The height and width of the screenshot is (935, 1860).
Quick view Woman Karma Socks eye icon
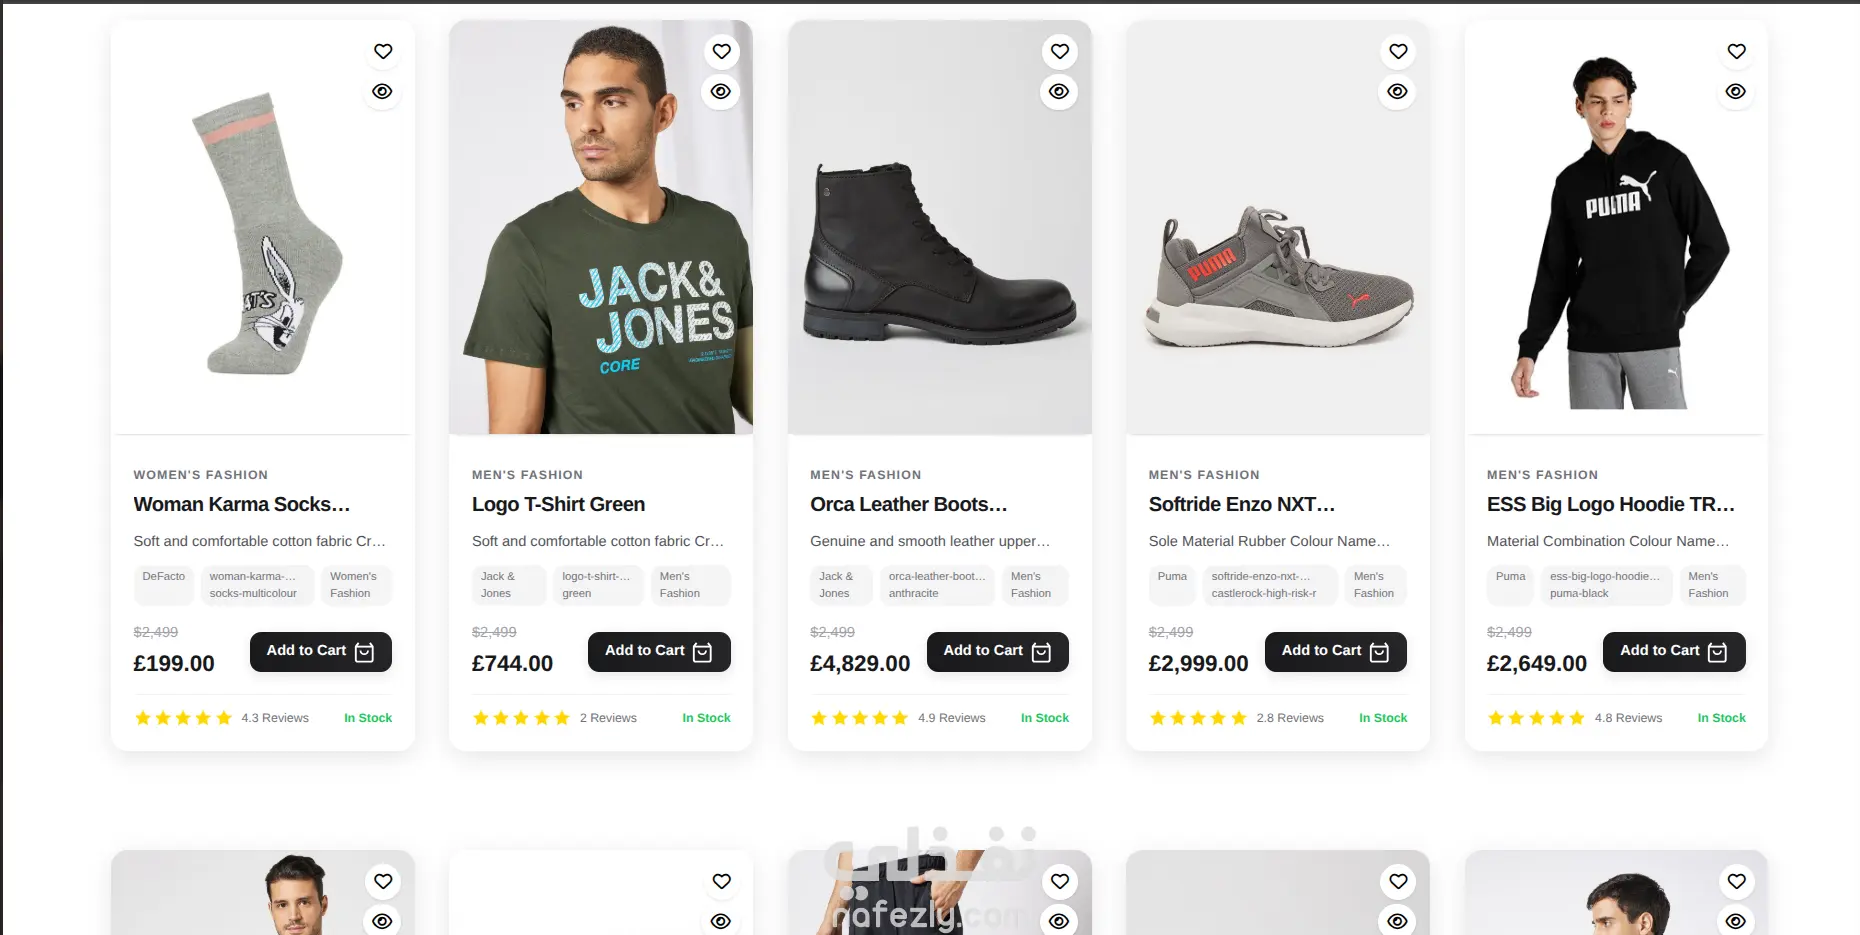382,91
